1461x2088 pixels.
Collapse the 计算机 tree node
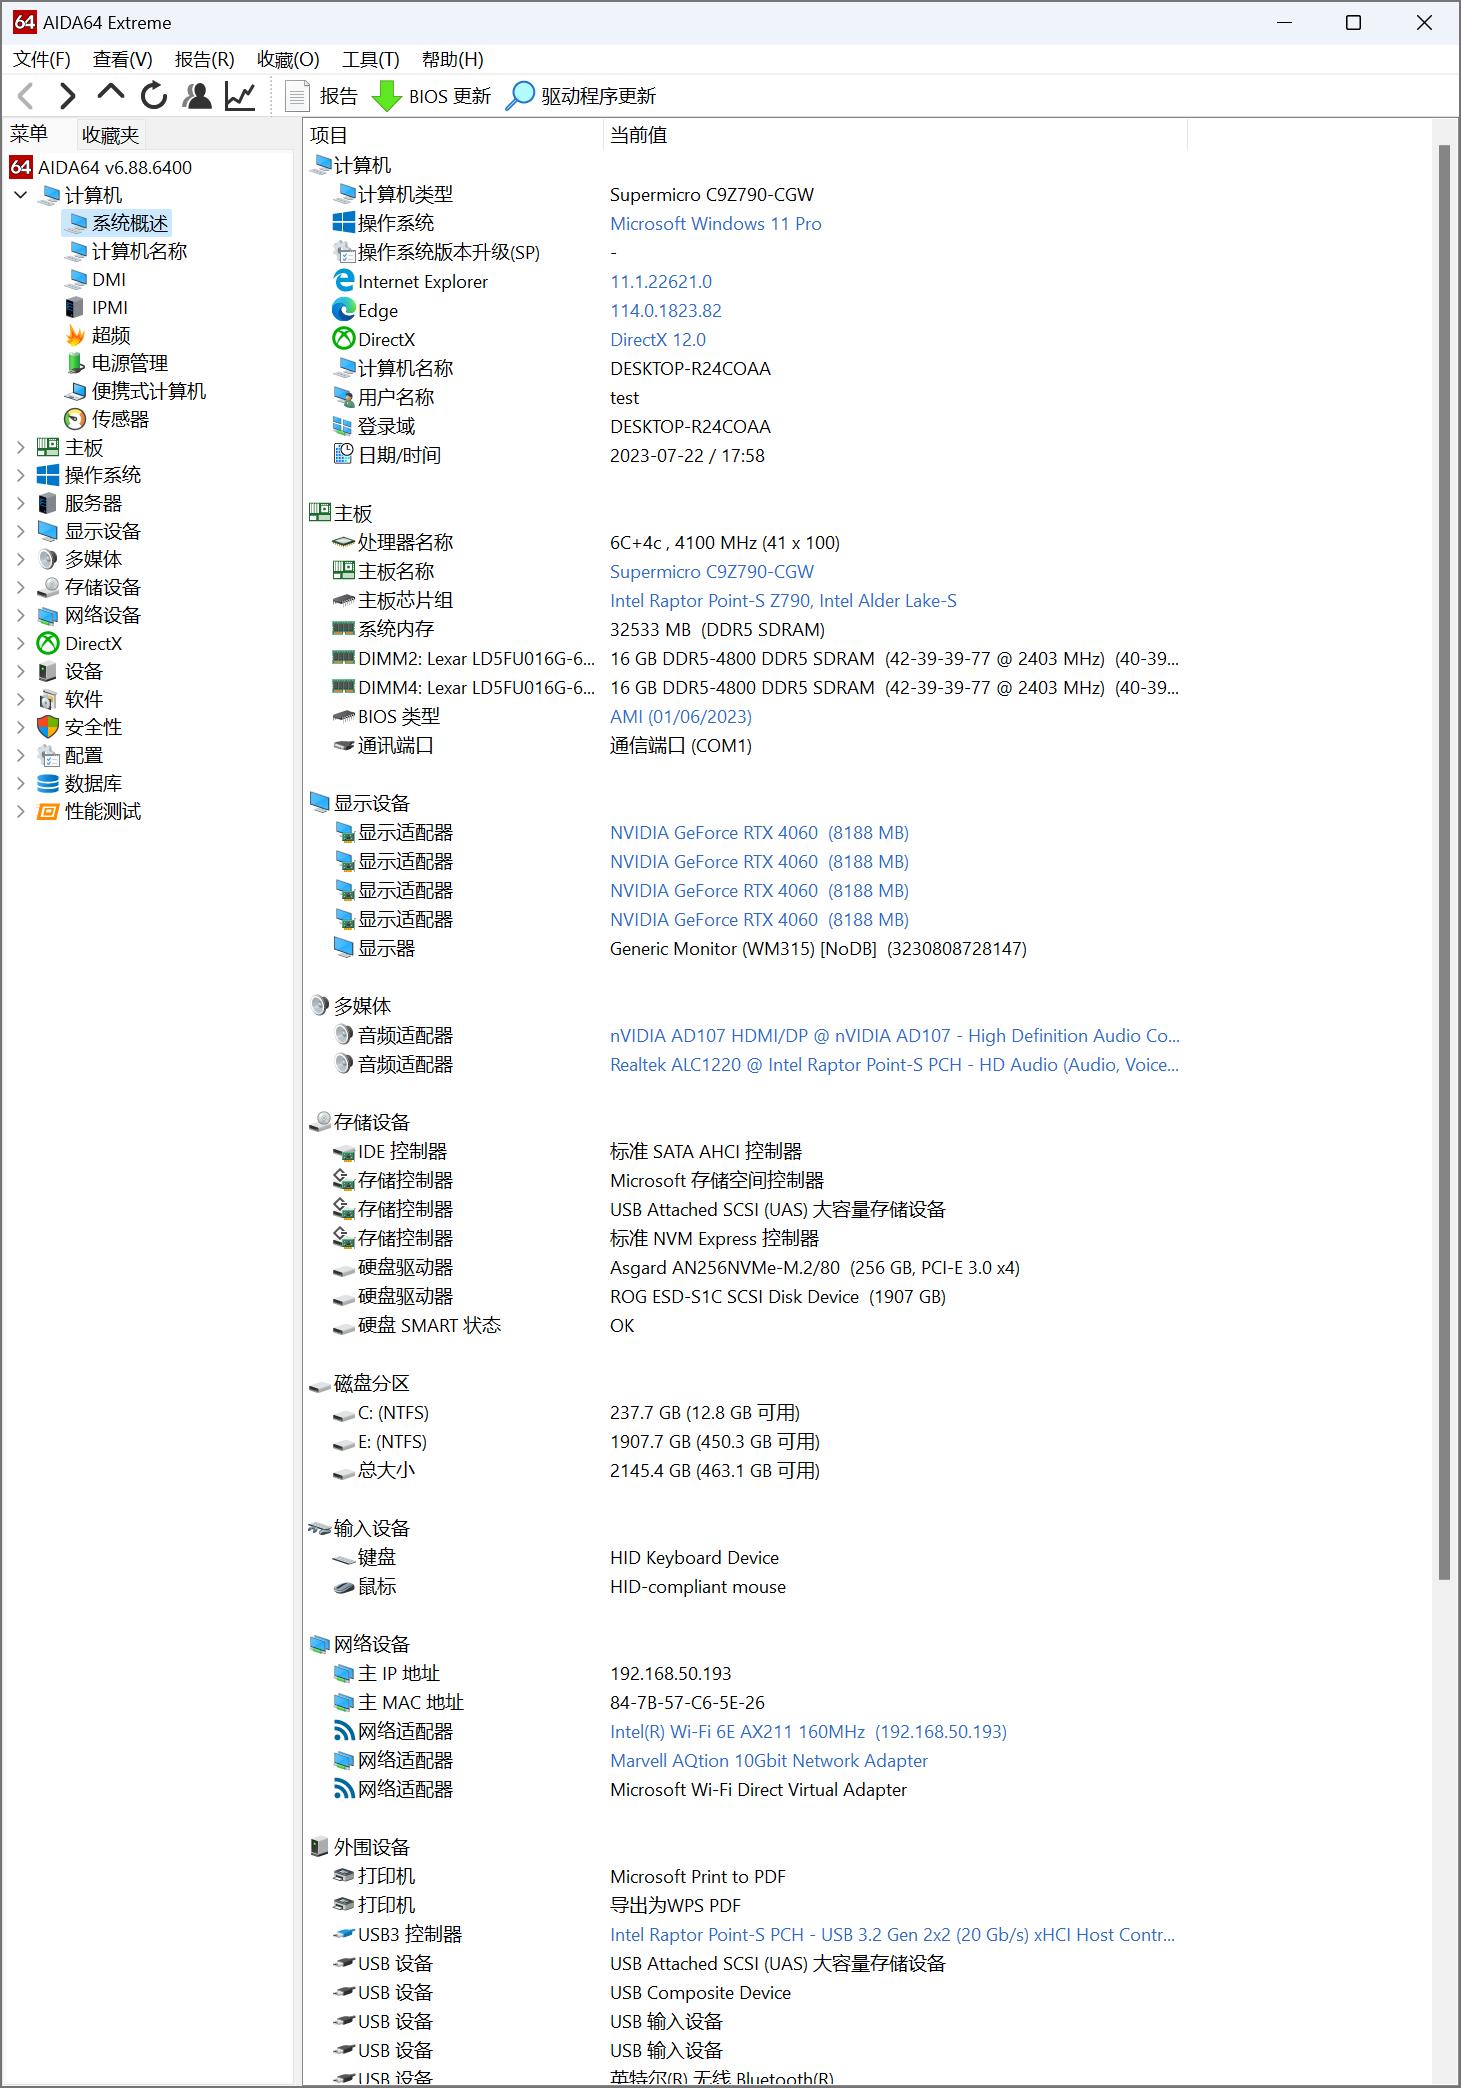20,195
